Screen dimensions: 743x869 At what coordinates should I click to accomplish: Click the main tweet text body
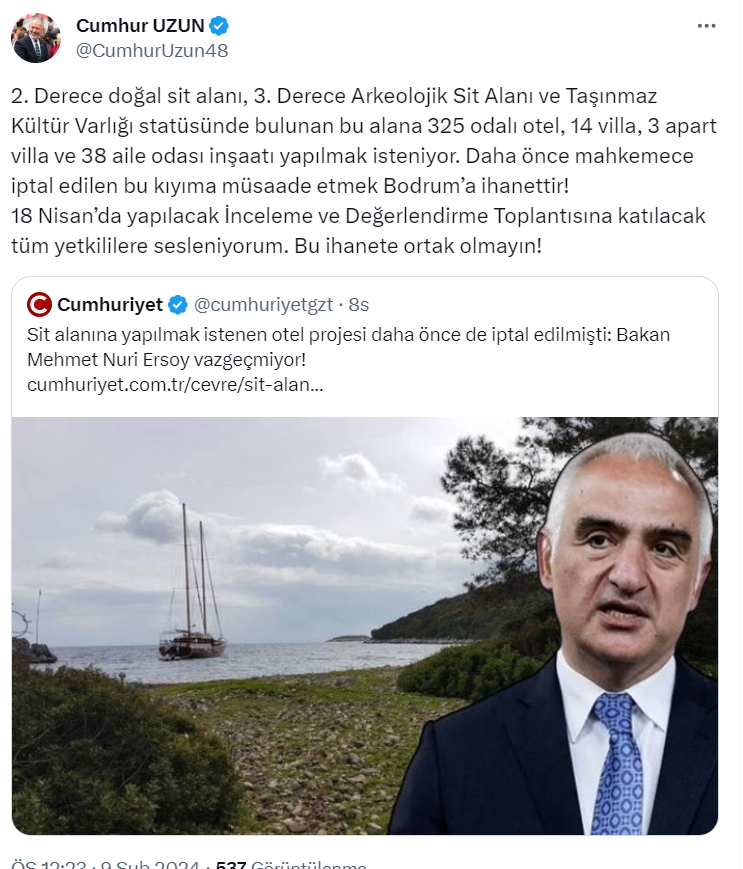[363, 171]
